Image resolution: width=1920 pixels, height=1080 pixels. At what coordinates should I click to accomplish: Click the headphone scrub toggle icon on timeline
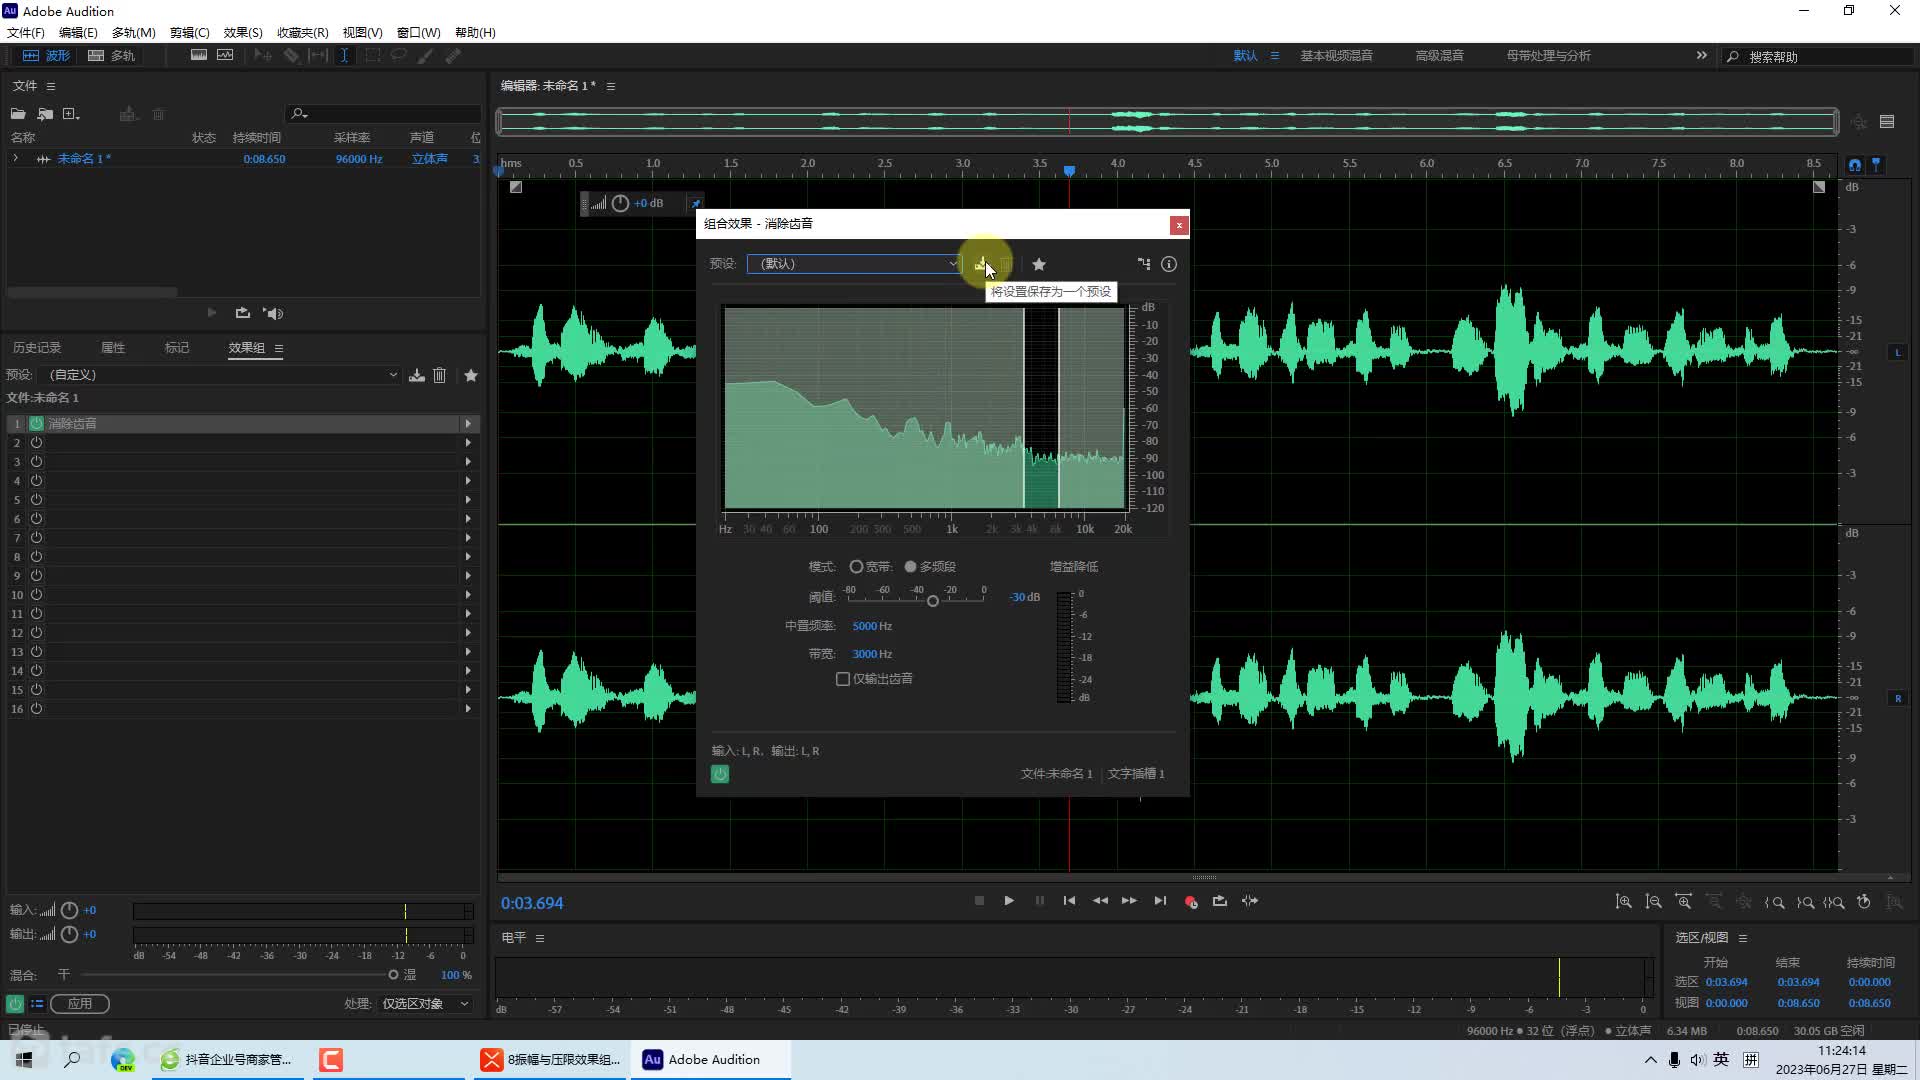point(1855,165)
